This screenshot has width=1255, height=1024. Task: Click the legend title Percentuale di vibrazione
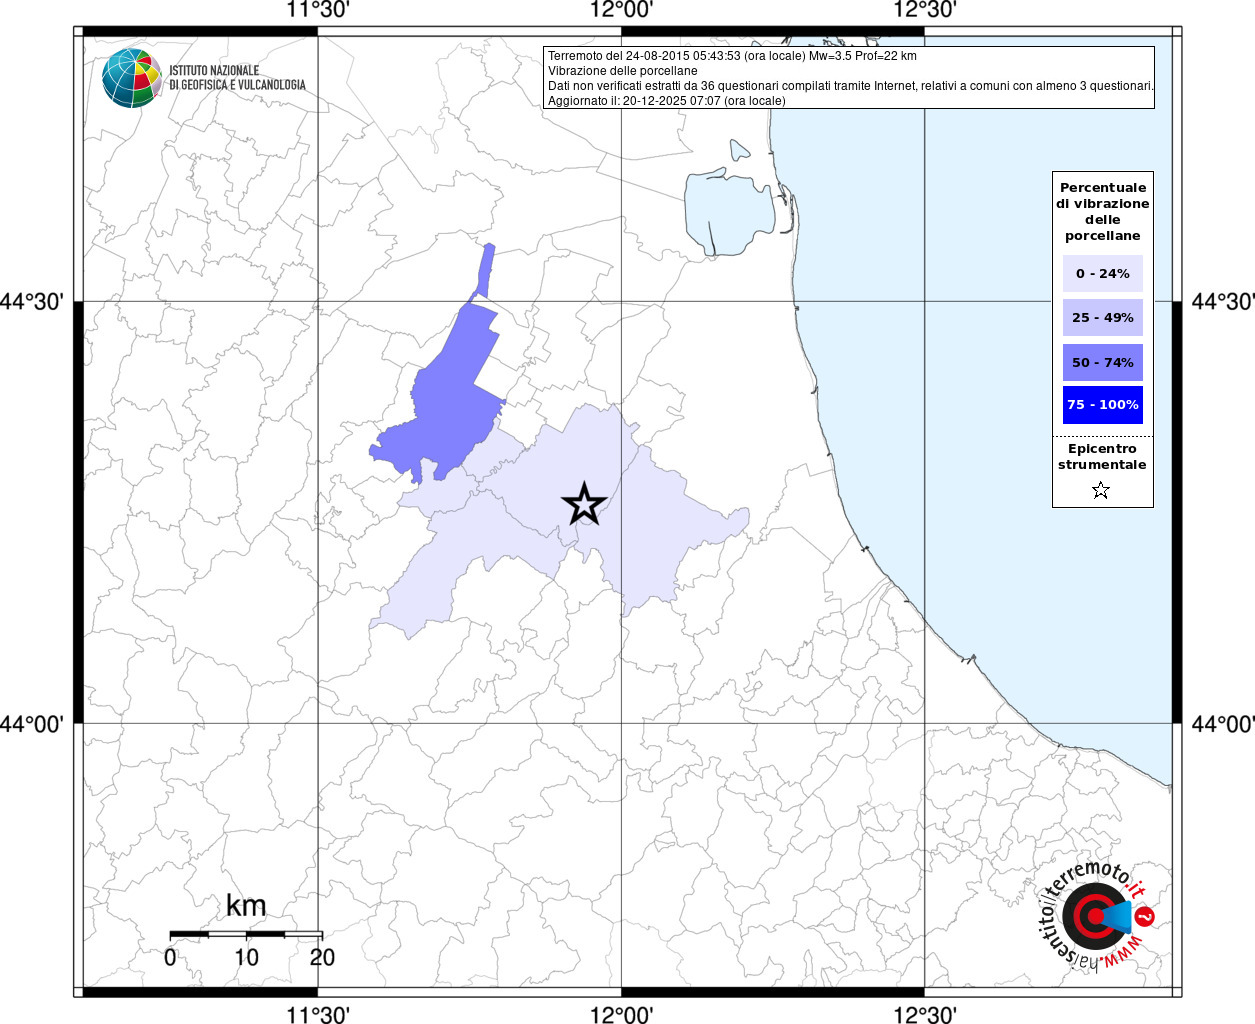(x=1103, y=211)
